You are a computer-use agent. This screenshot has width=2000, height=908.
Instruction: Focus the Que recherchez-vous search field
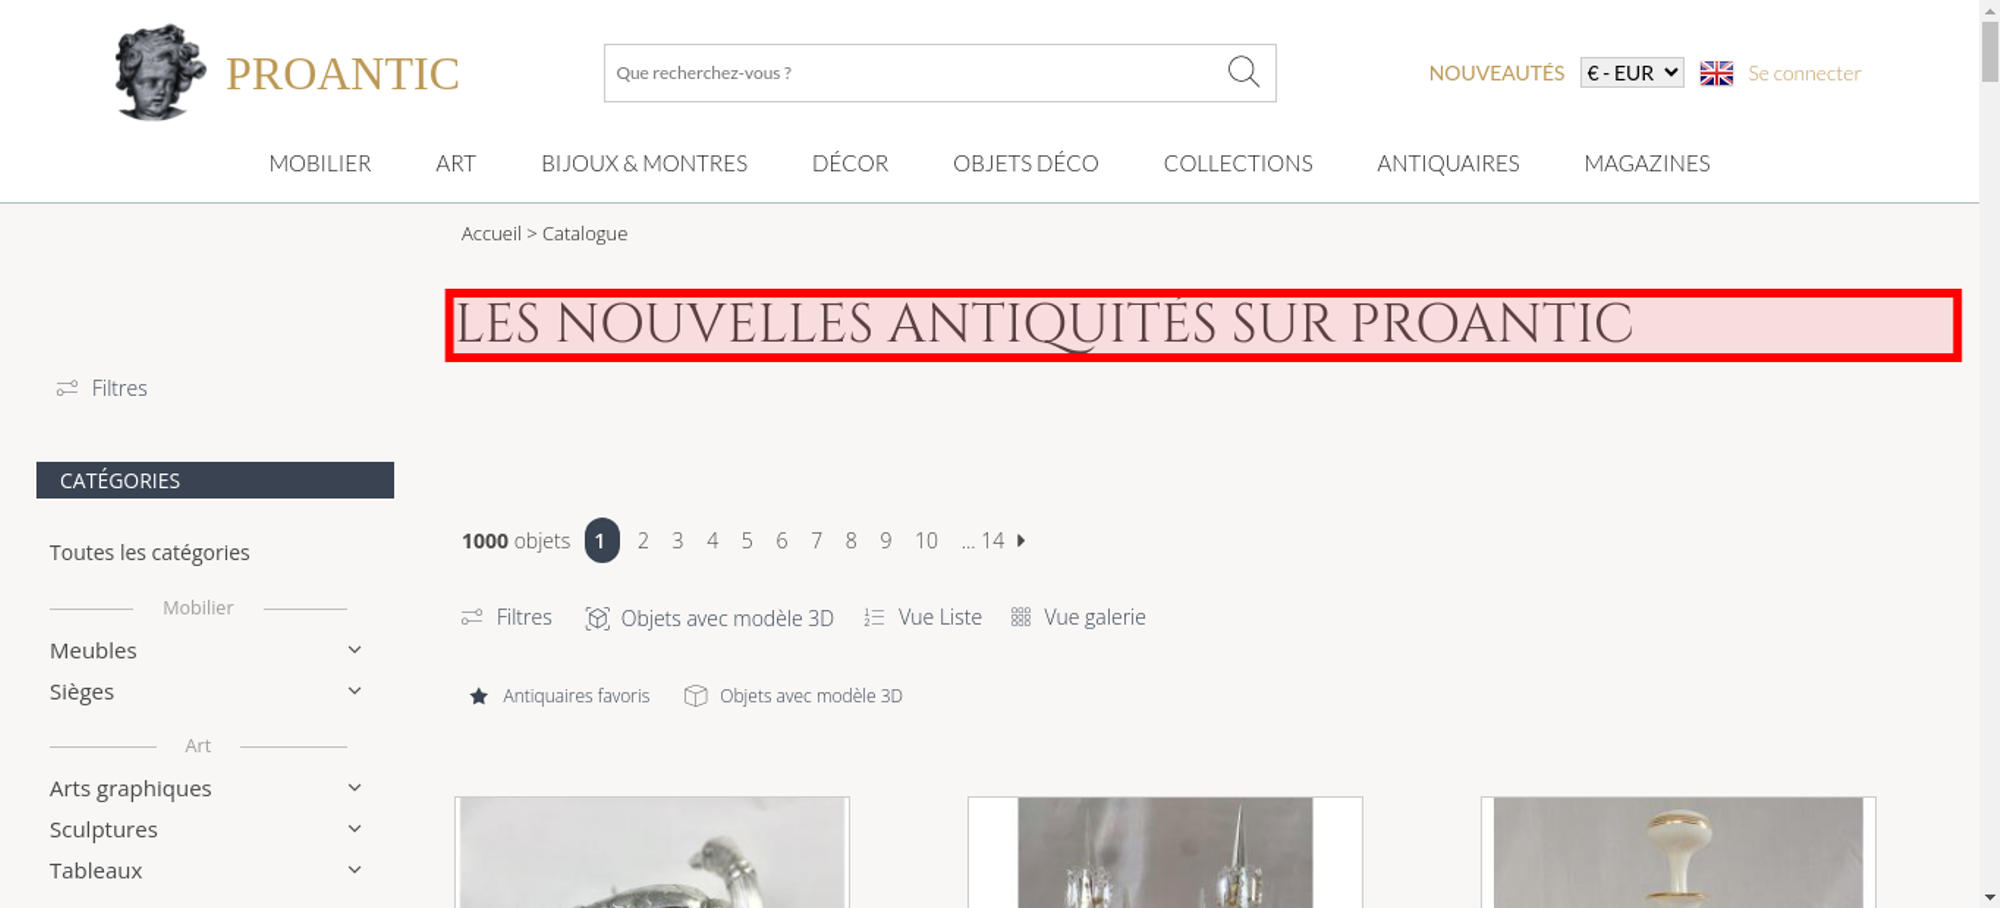click(914, 73)
